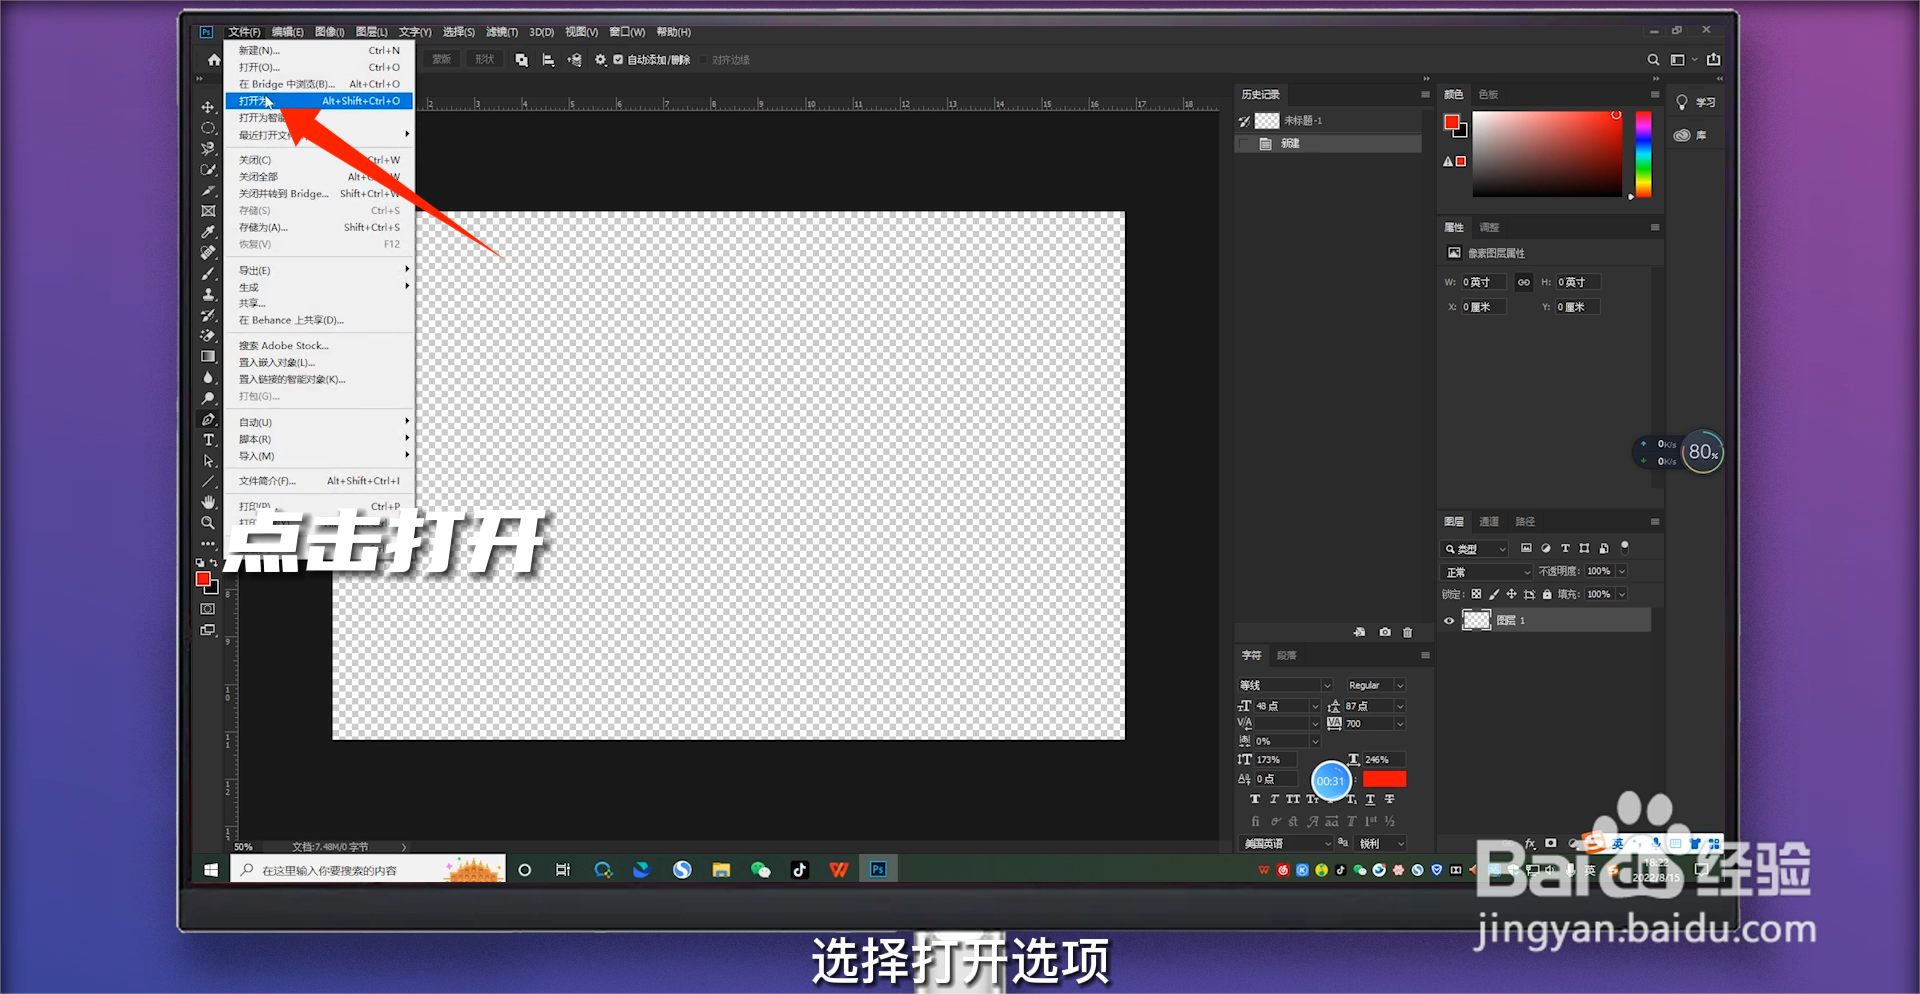
Task: Click the layer fx style icon
Action: click(x=1530, y=843)
